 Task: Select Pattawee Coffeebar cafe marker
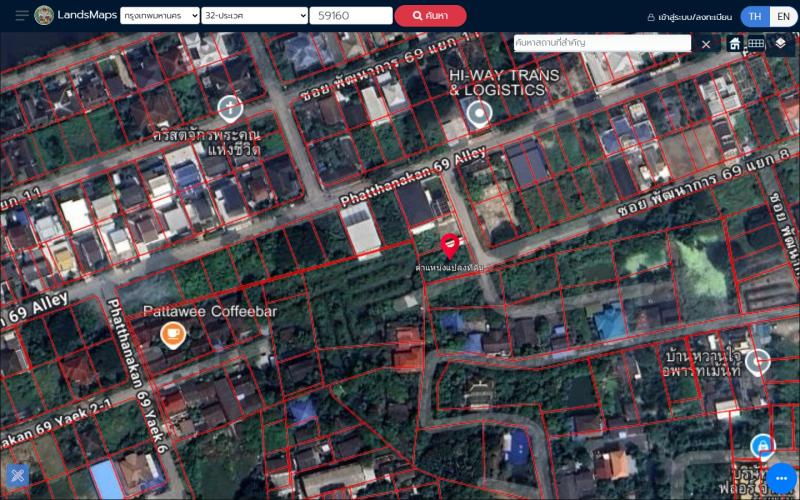coord(173,335)
